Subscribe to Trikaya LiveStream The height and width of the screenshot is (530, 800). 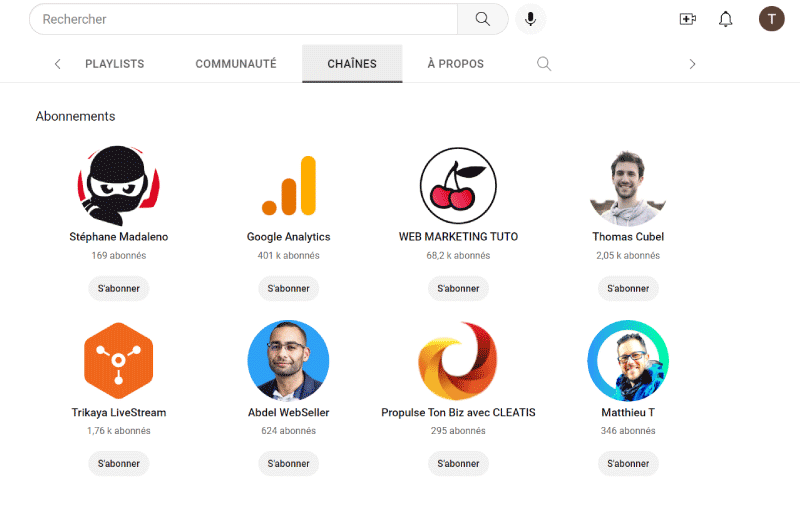[x=118, y=463]
